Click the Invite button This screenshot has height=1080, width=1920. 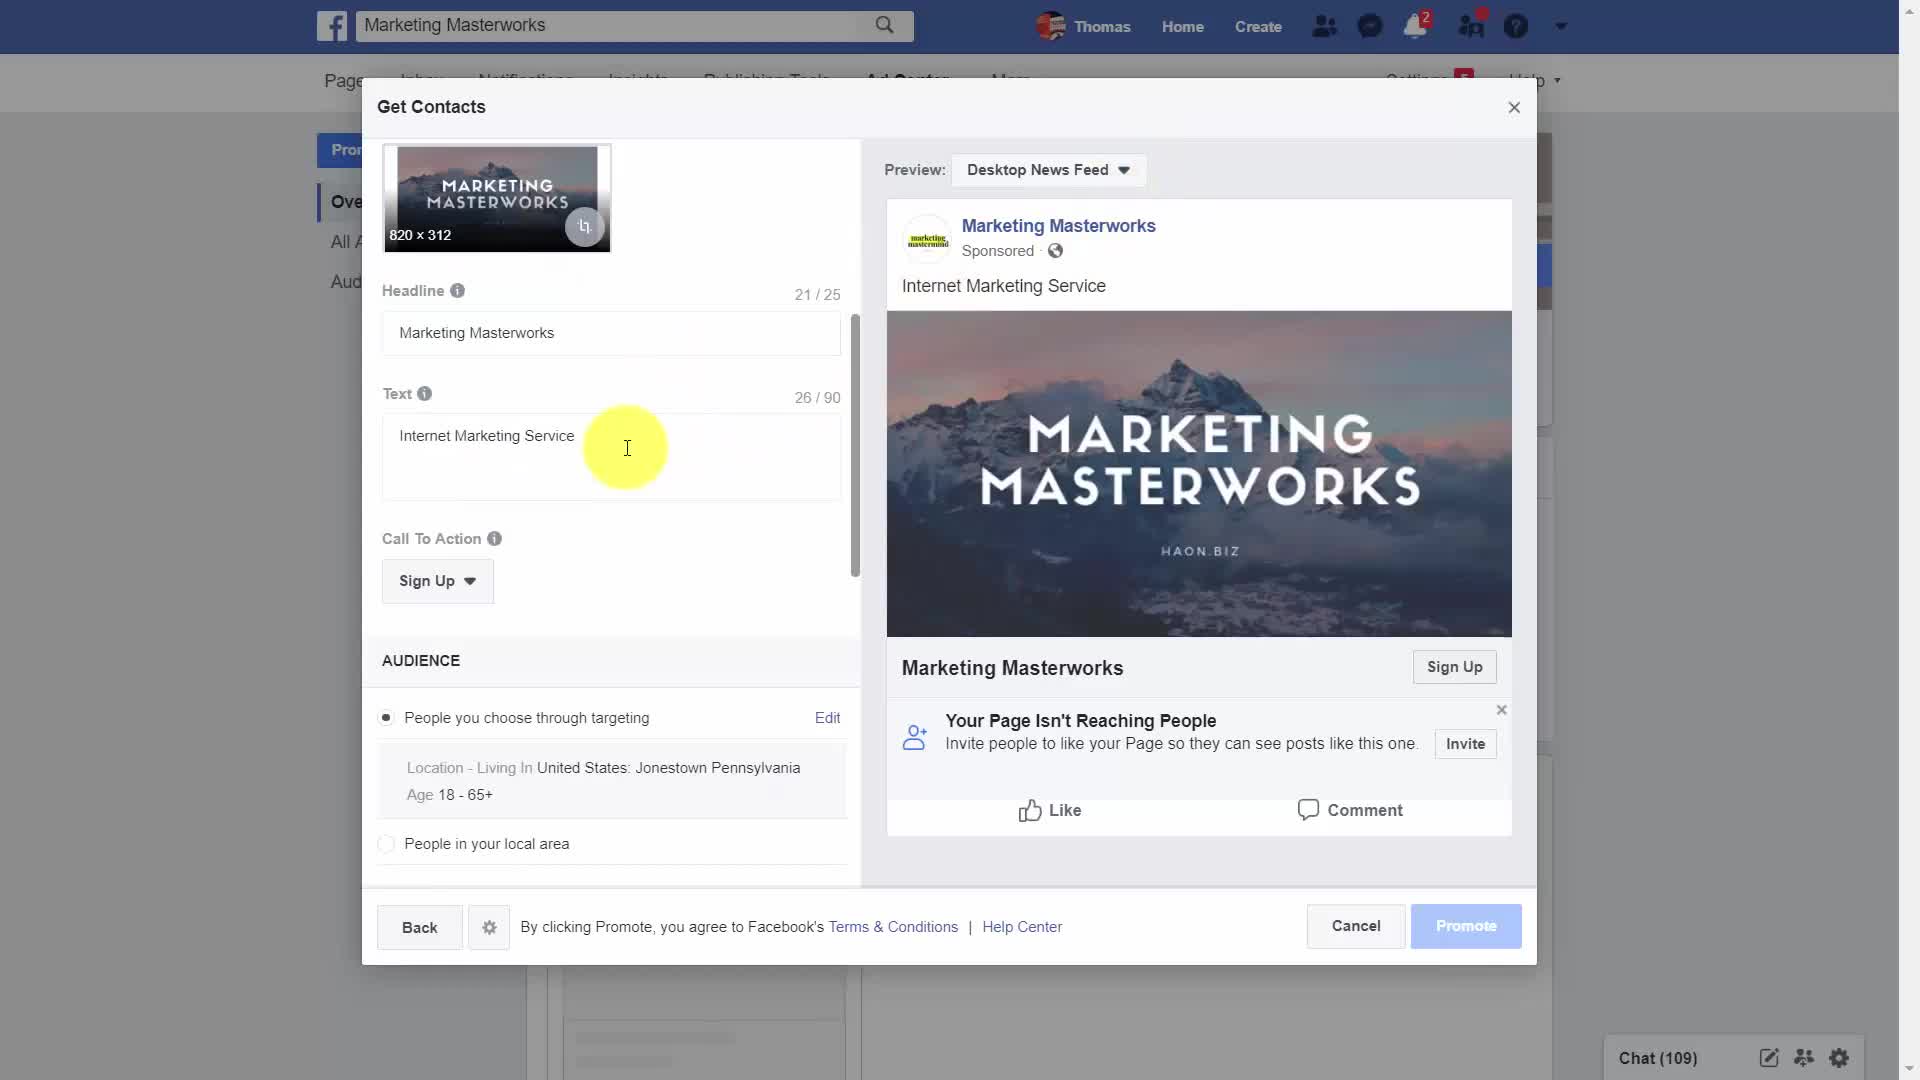click(1465, 744)
